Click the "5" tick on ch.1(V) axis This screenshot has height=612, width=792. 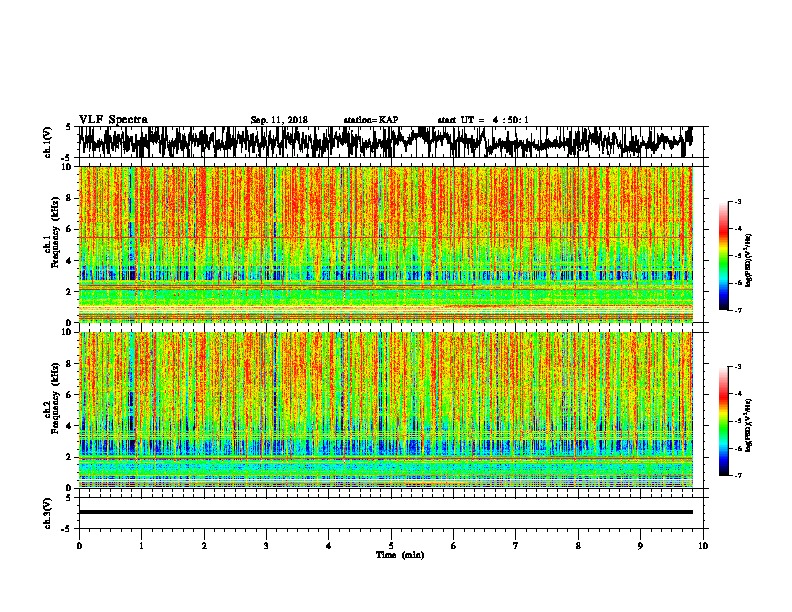point(68,127)
